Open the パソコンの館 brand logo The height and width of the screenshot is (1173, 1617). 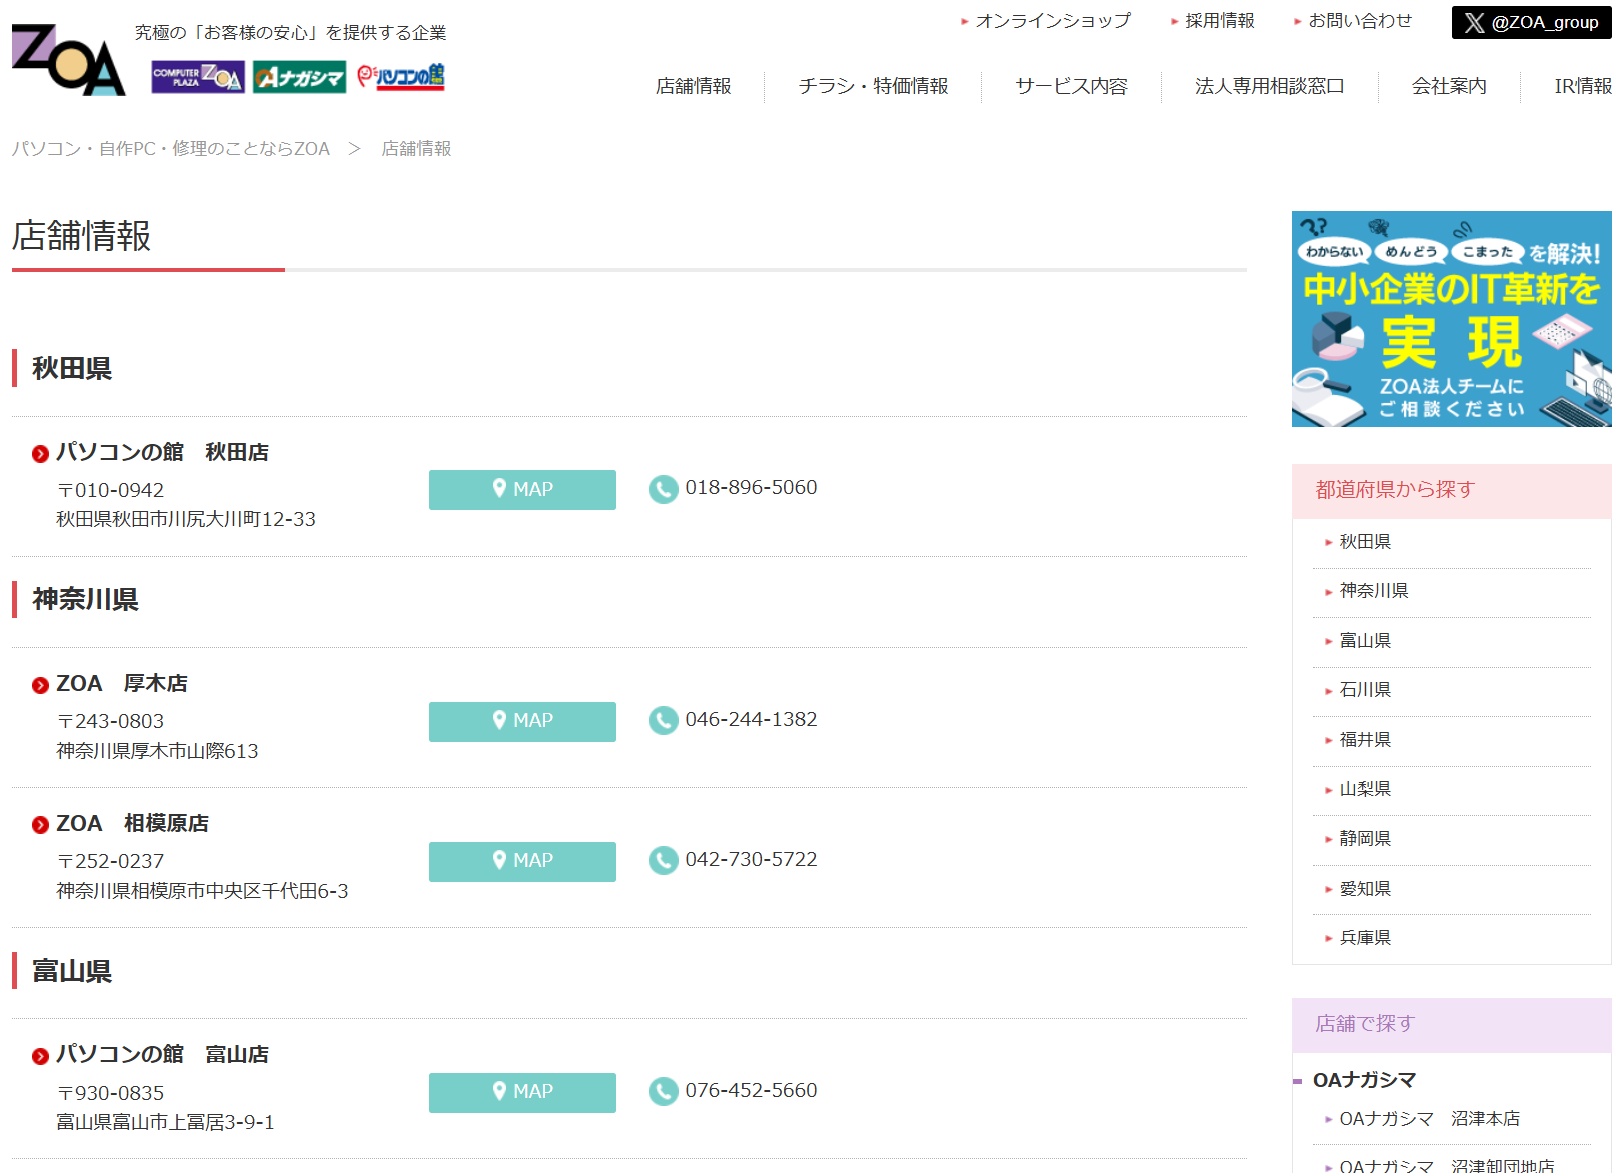coord(401,77)
